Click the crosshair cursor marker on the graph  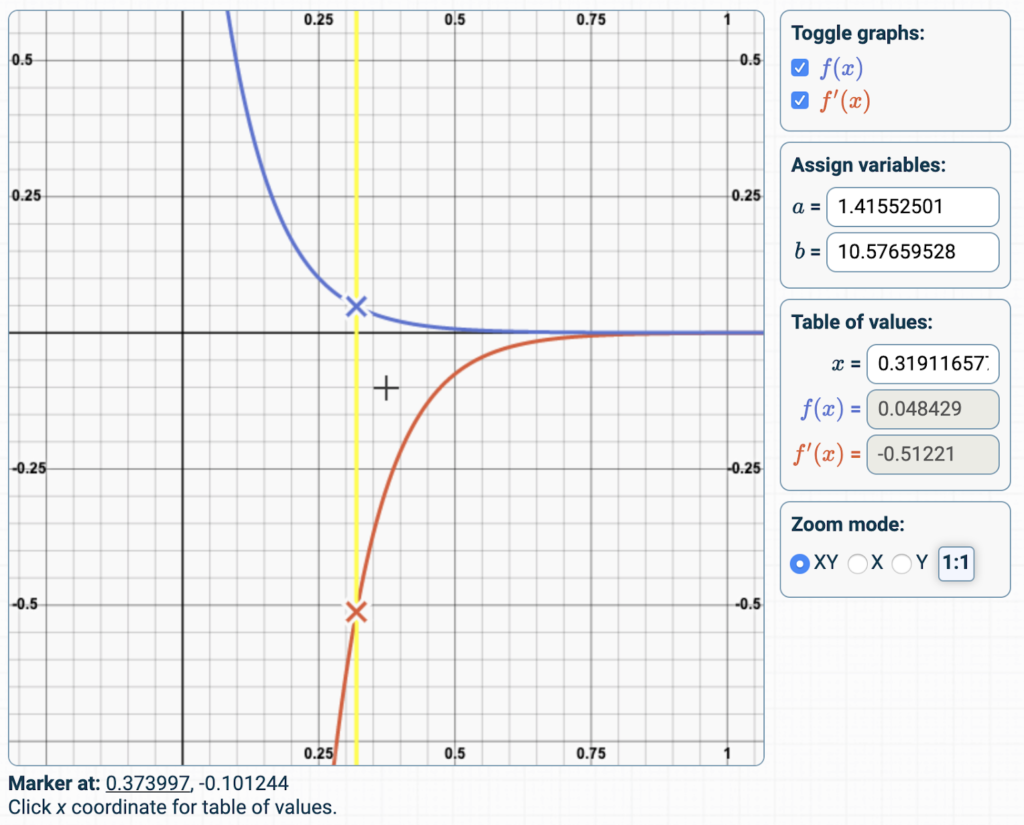click(386, 387)
